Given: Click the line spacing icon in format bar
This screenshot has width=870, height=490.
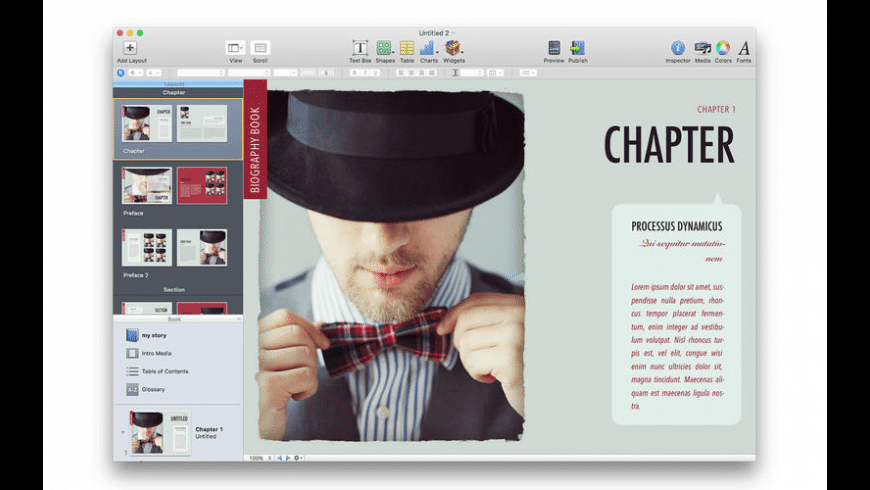Looking at the screenshot, I should point(456,73).
